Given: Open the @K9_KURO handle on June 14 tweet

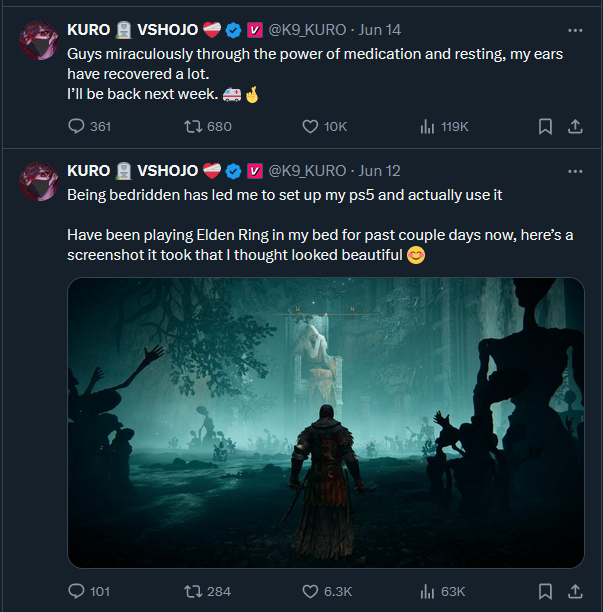Looking at the screenshot, I should click(307, 30).
